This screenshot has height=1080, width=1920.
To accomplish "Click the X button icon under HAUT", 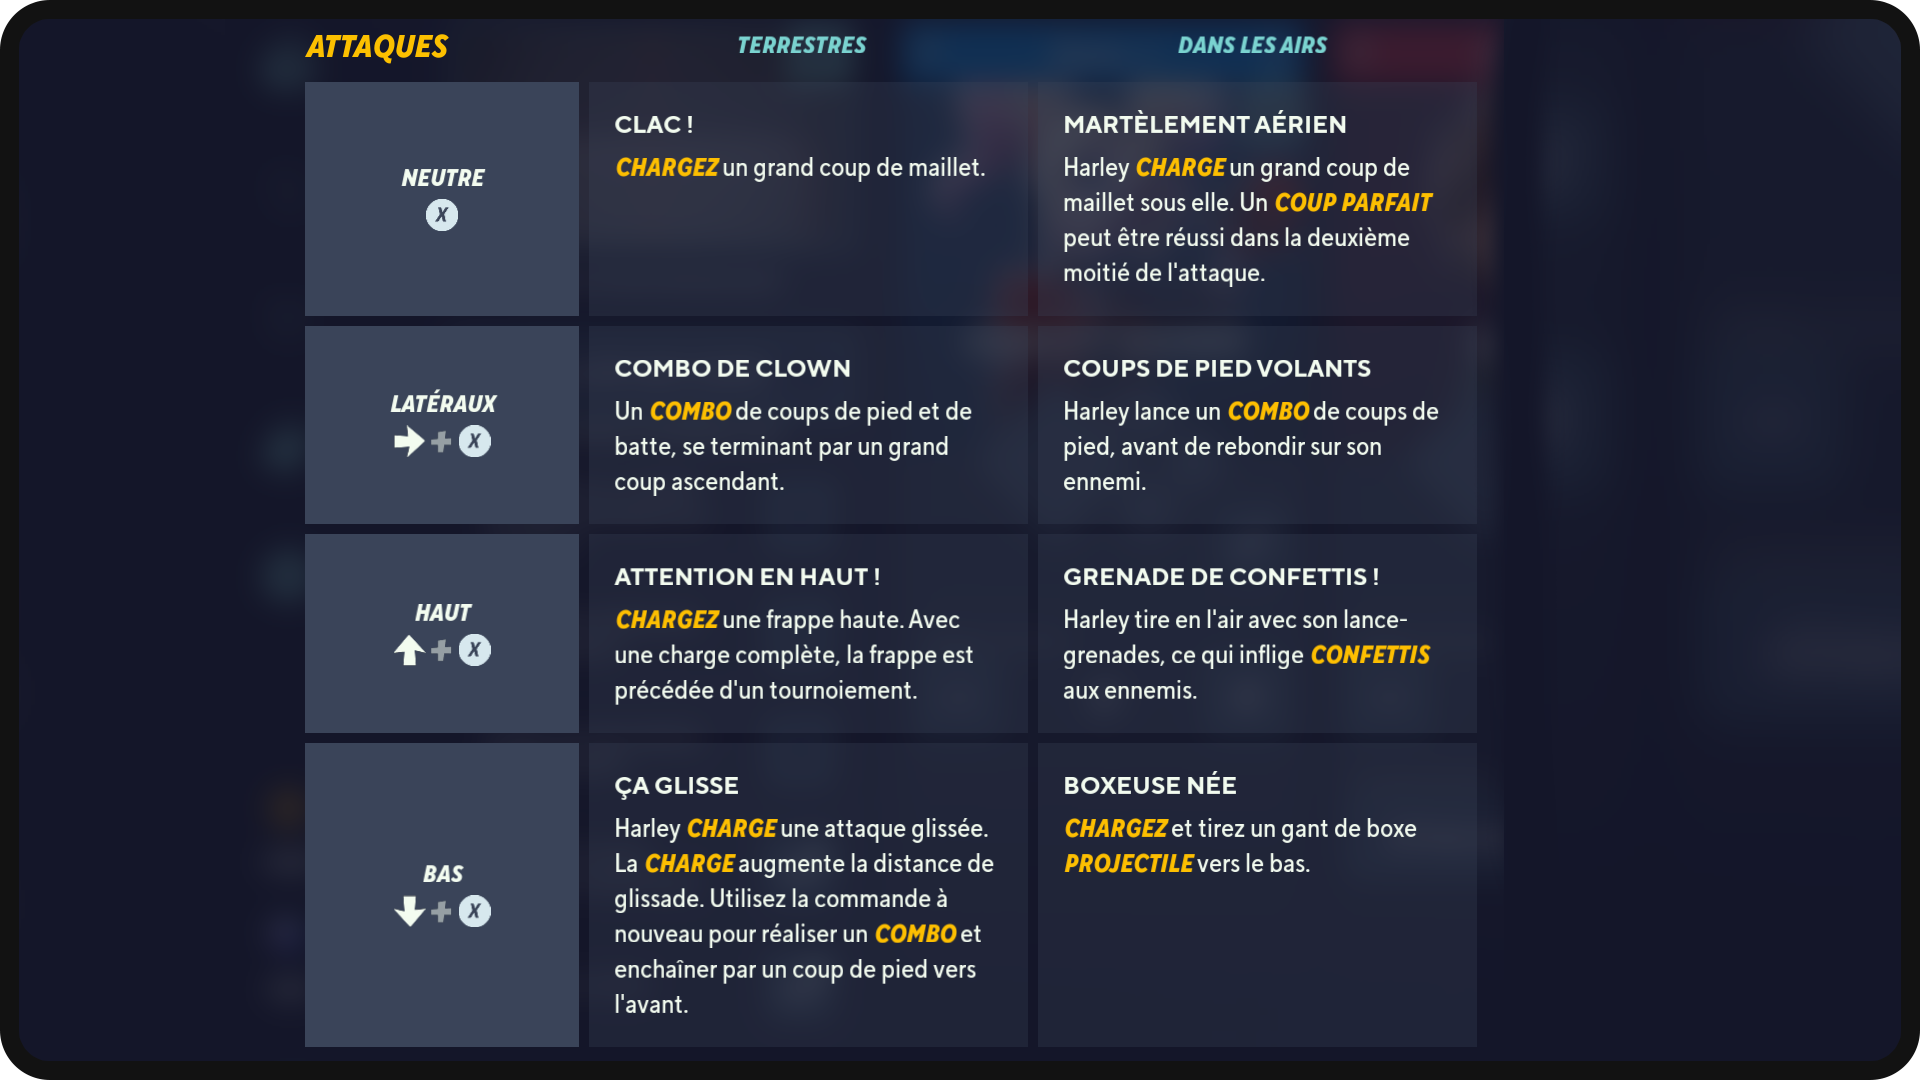I will tap(475, 650).
